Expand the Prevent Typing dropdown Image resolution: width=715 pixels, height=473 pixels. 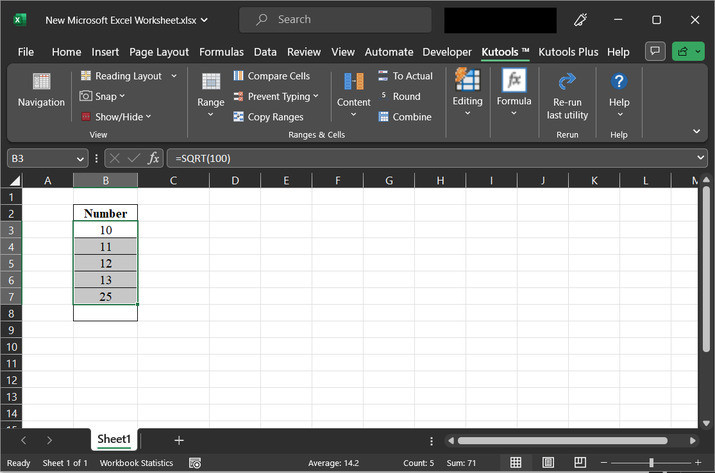coord(316,97)
